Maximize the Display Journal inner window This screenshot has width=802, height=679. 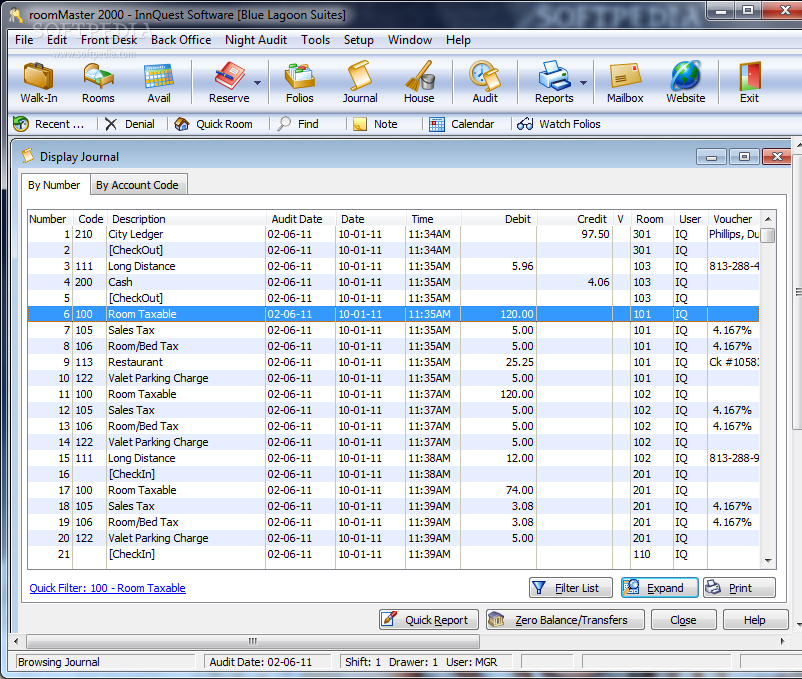tap(744, 156)
